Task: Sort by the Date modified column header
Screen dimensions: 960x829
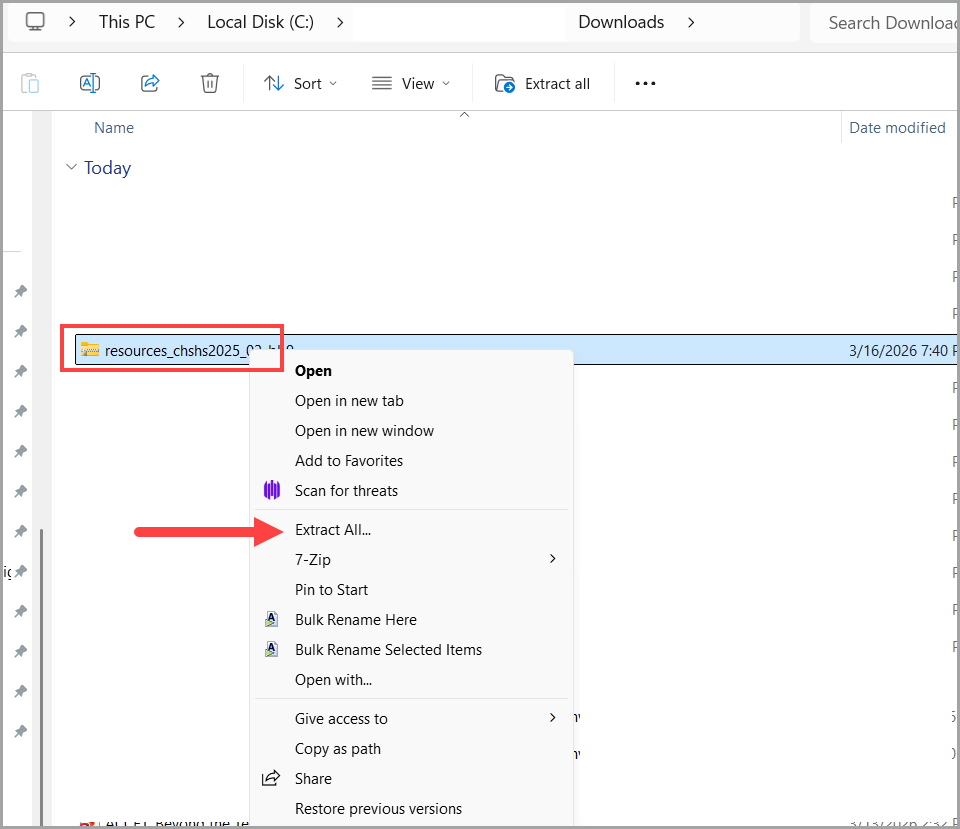Action: pyautogui.click(x=897, y=128)
